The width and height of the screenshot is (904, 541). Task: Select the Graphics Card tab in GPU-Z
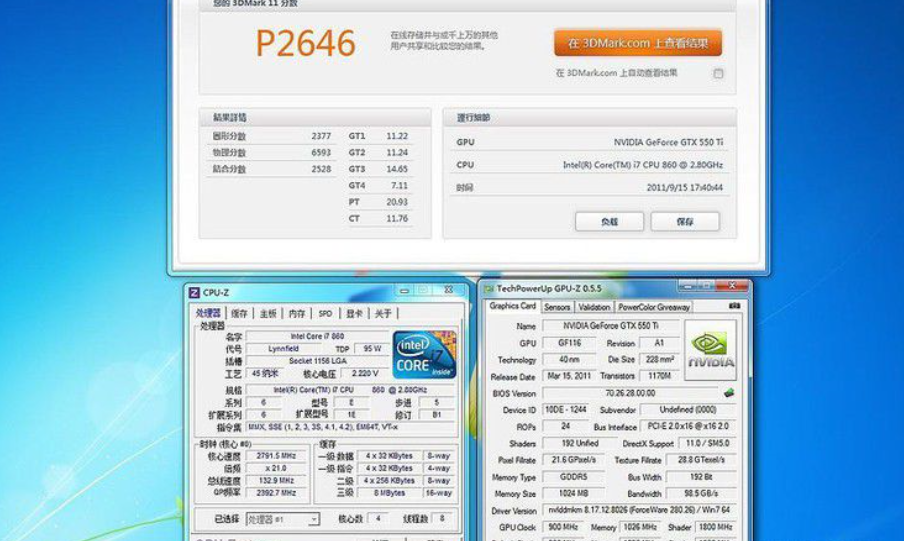tap(513, 306)
